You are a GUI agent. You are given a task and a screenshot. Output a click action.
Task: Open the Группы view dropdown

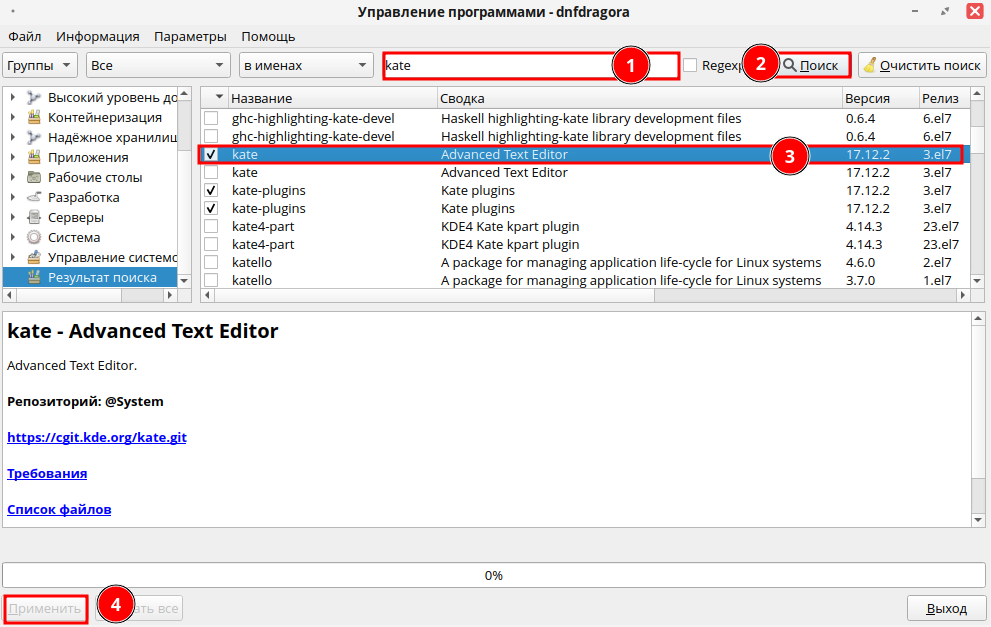(40, 65)
